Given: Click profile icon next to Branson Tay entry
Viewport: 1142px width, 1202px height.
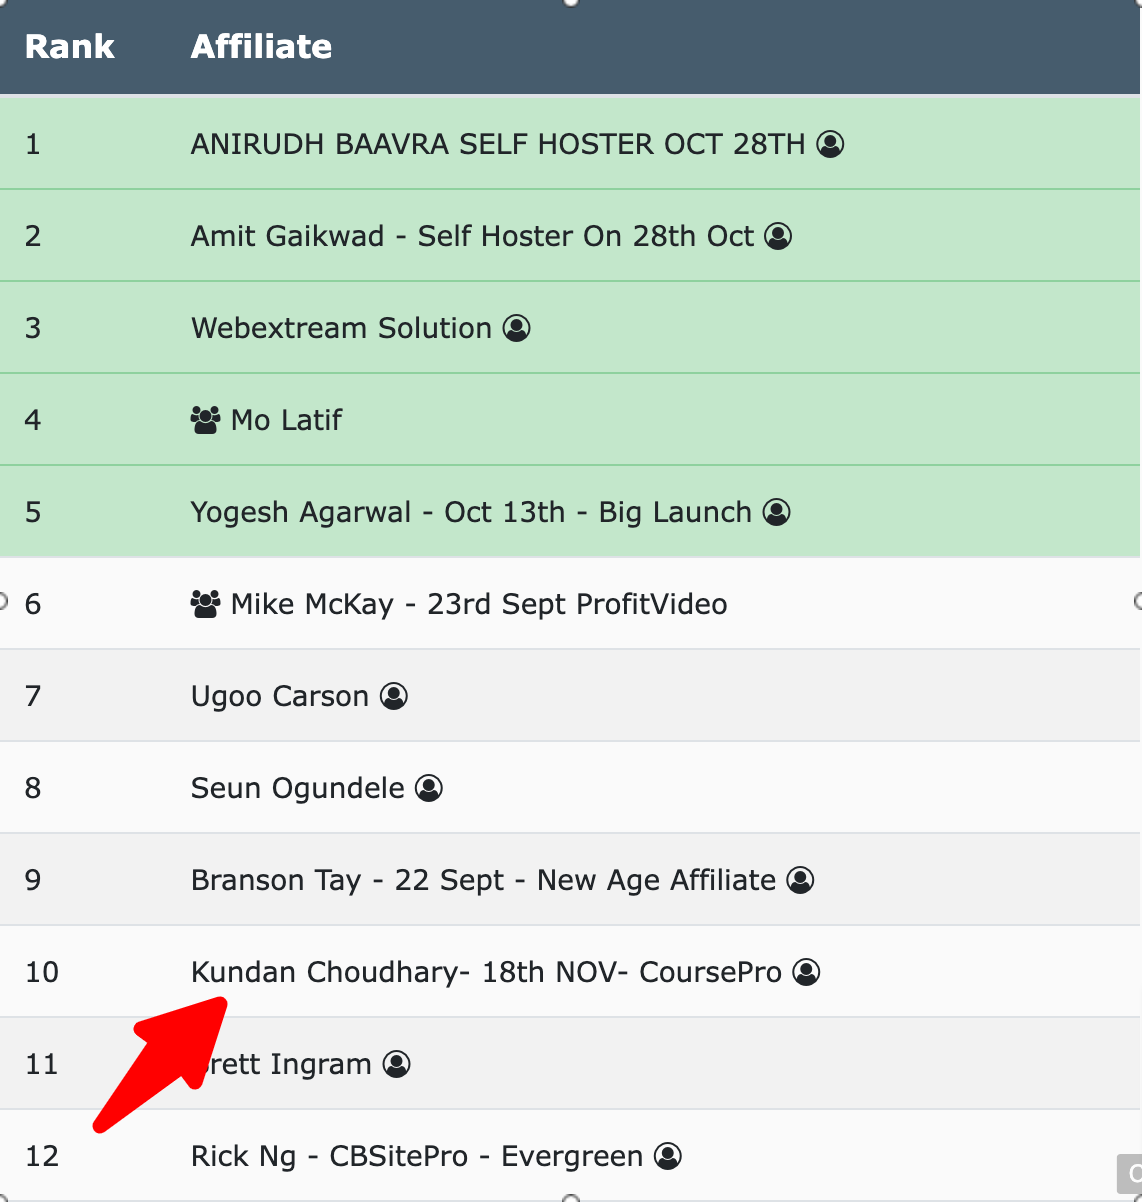Looking at the screenshot, I should pos(800,880).
